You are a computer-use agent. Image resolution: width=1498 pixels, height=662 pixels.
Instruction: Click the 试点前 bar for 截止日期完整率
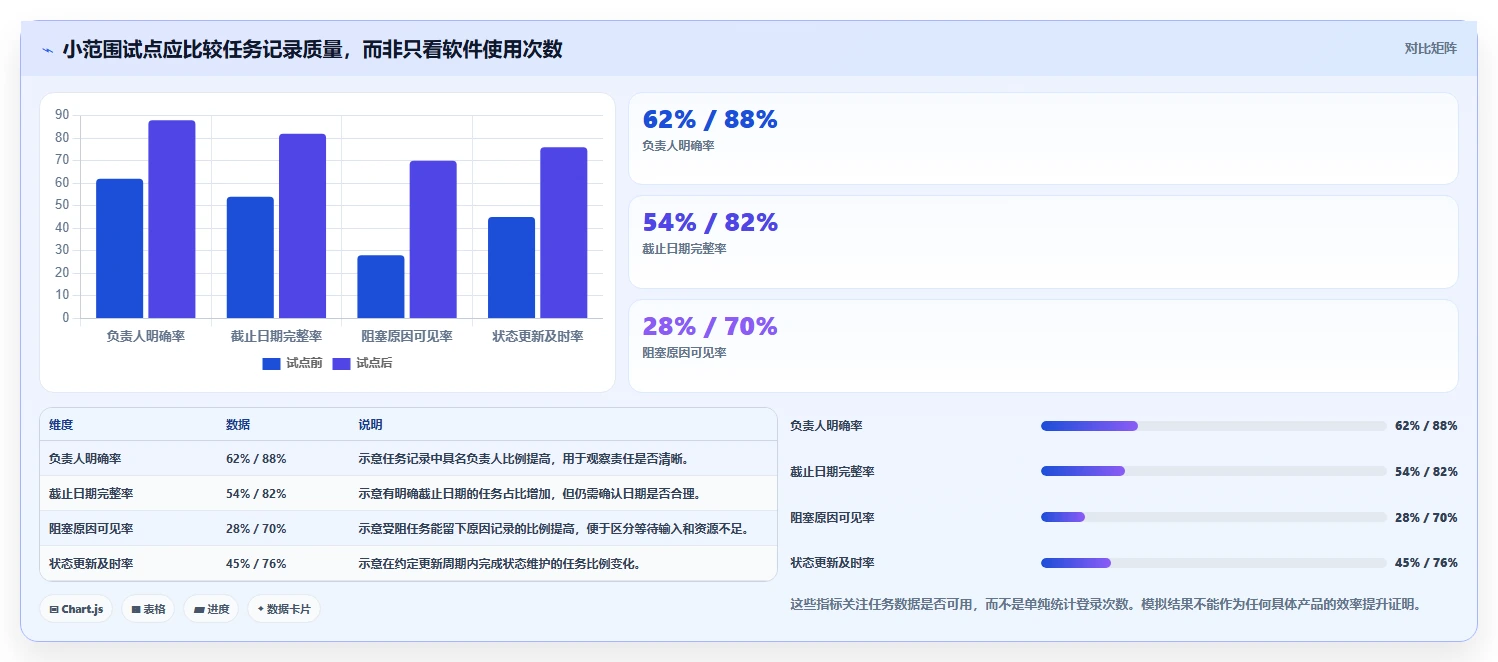pos(250,257)
